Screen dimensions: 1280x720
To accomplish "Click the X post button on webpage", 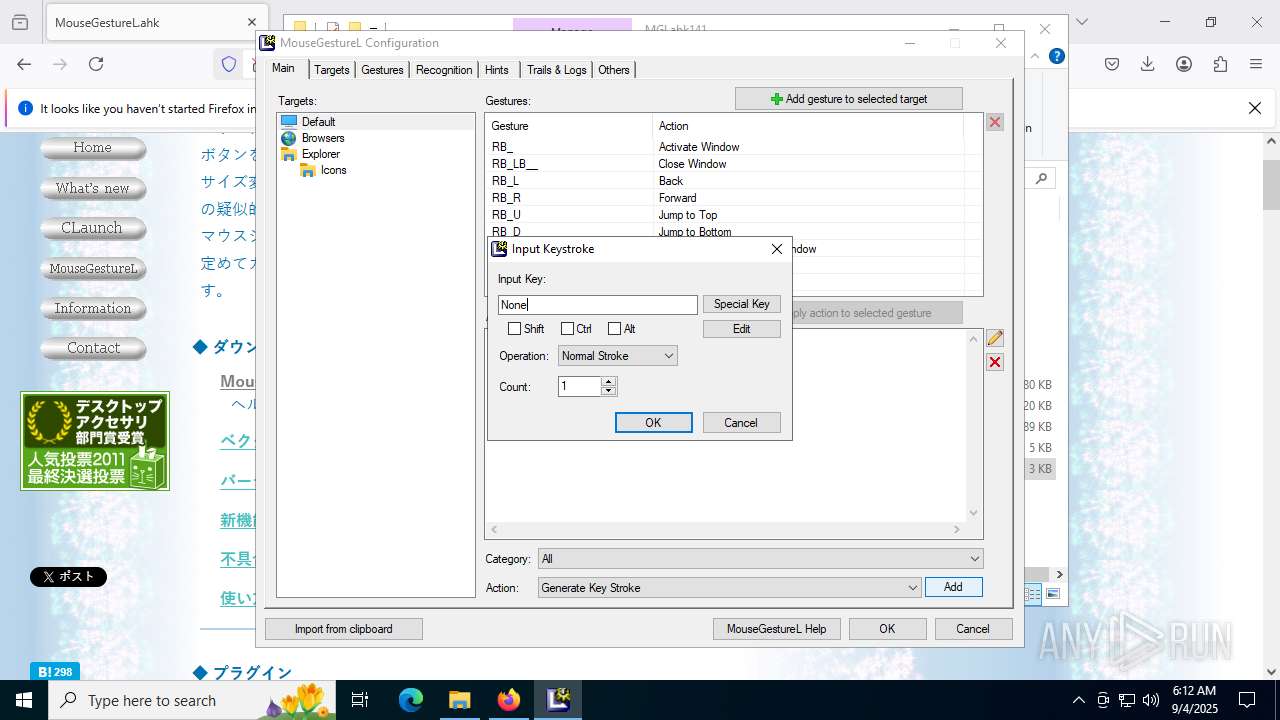I will tap(68, 576).
